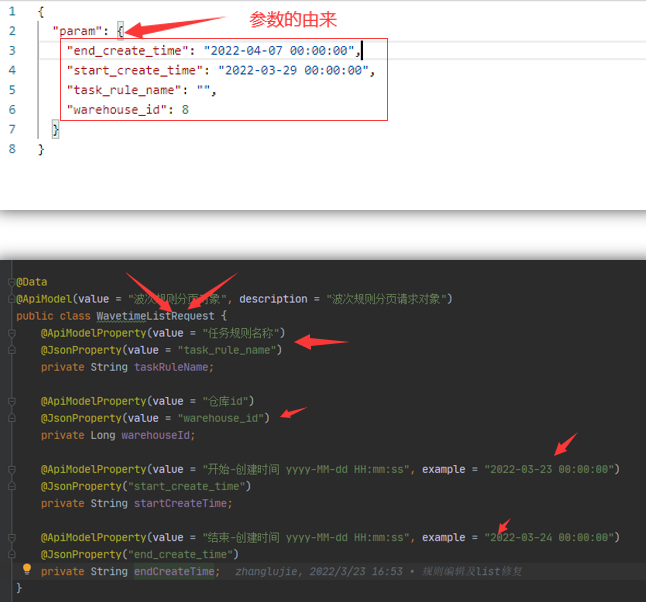
Task: Click the value "2022-03-29 00:00:00"
Action: click(x=293, y=70)
